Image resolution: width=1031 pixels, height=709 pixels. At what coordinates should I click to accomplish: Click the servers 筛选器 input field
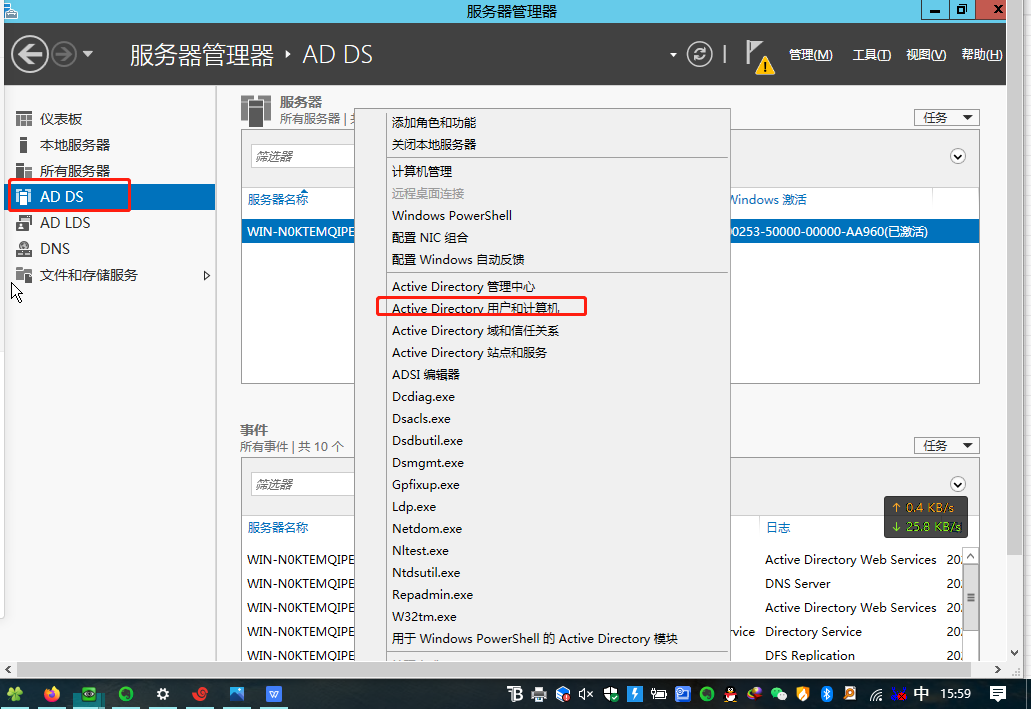click(x=302, y=157)
